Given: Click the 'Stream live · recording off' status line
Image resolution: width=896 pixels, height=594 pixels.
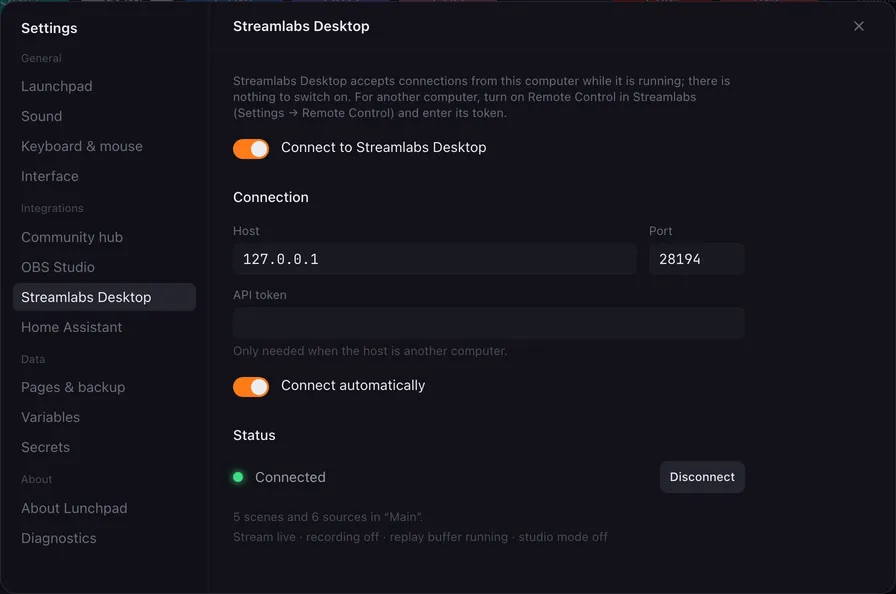Looking at the screenshot, I should [x=420, y=537].
